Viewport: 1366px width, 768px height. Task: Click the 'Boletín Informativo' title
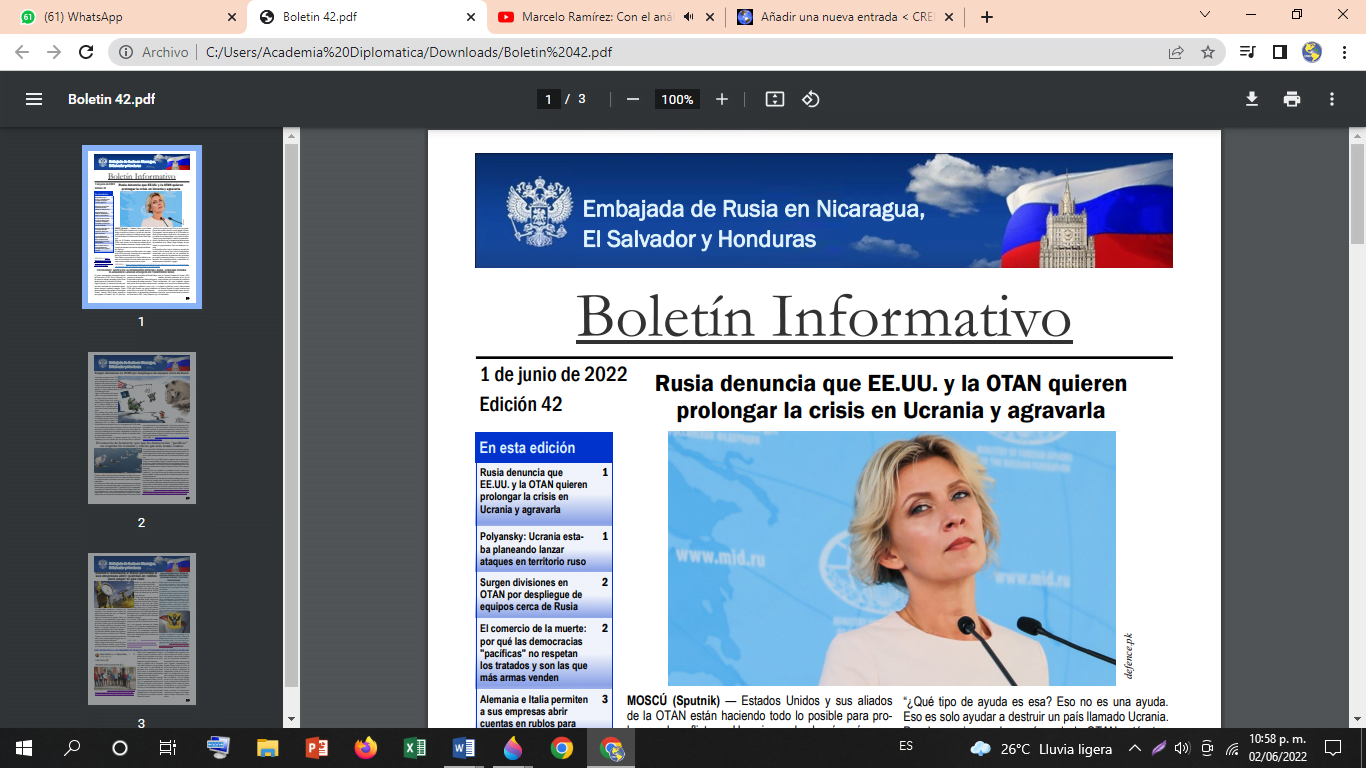click(824, 316)
